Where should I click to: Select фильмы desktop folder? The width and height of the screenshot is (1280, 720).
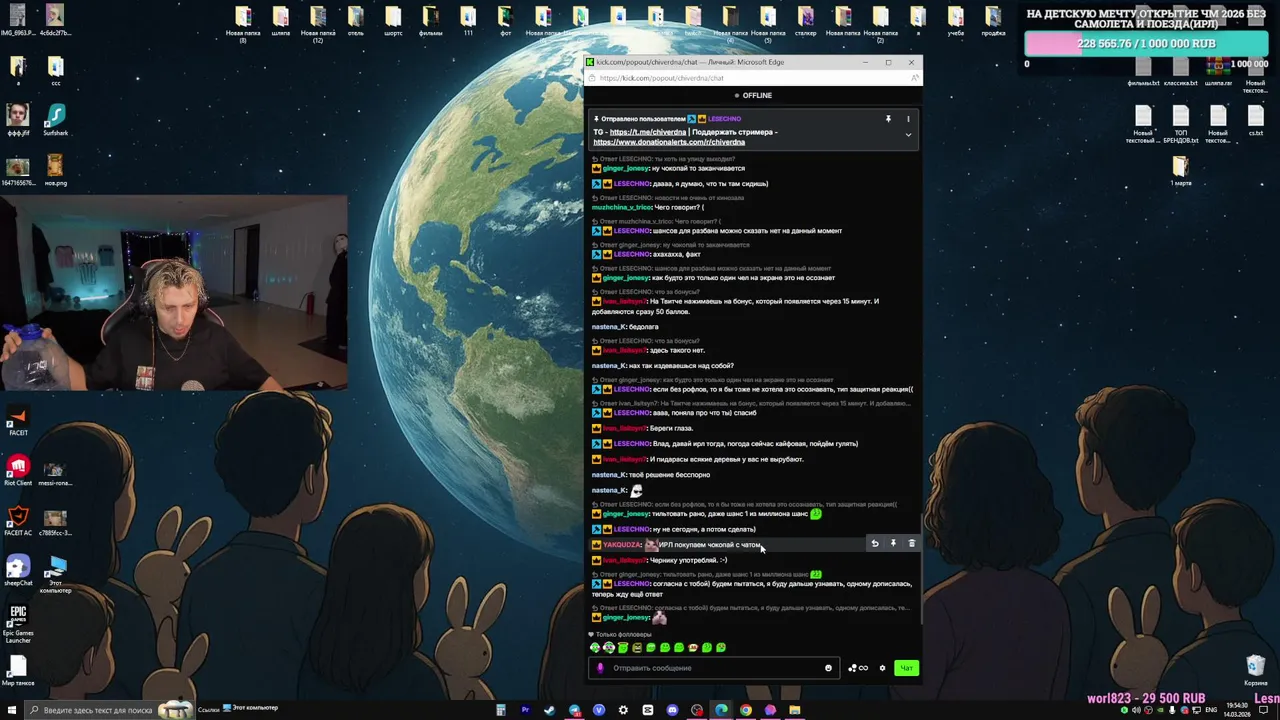coord(430,21)
